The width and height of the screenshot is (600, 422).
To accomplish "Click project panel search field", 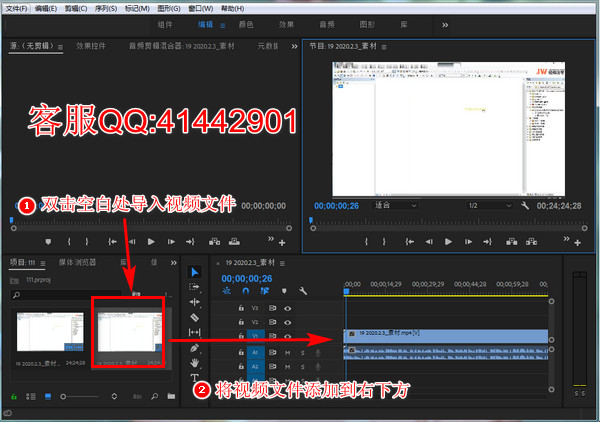I will click(66, 295).
